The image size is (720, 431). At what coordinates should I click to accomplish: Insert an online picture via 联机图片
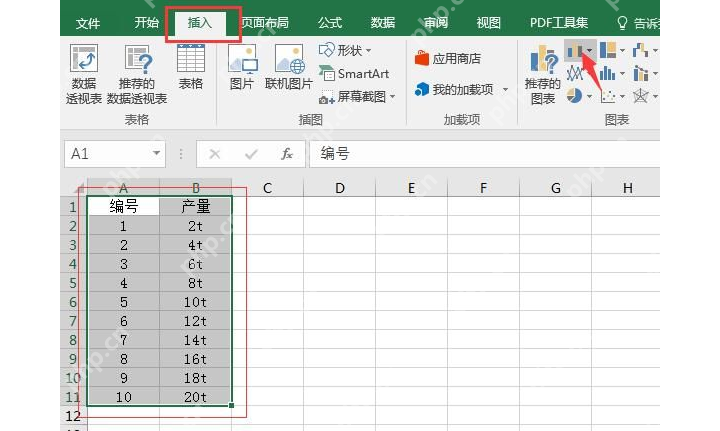tap(289, 67)
